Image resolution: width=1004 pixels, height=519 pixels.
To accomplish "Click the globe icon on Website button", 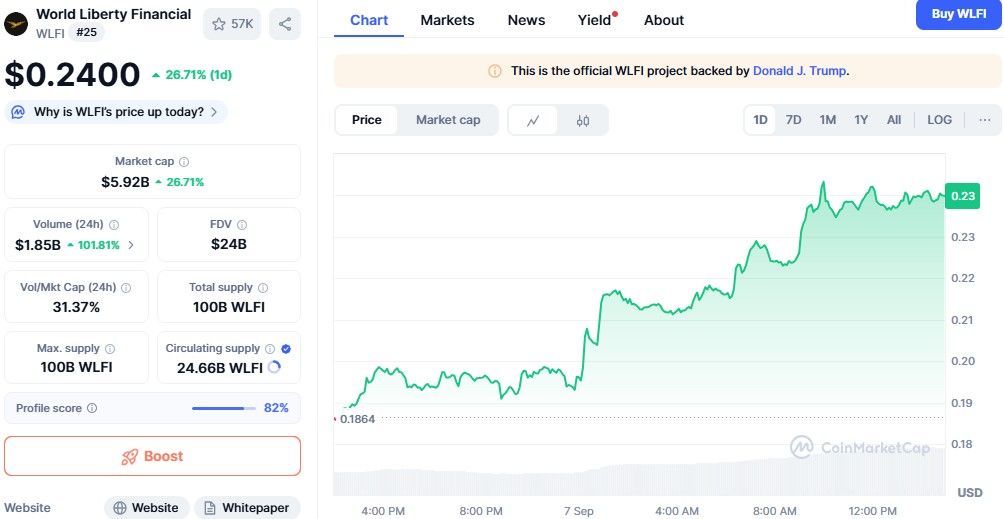I will (x=120, y=508).
